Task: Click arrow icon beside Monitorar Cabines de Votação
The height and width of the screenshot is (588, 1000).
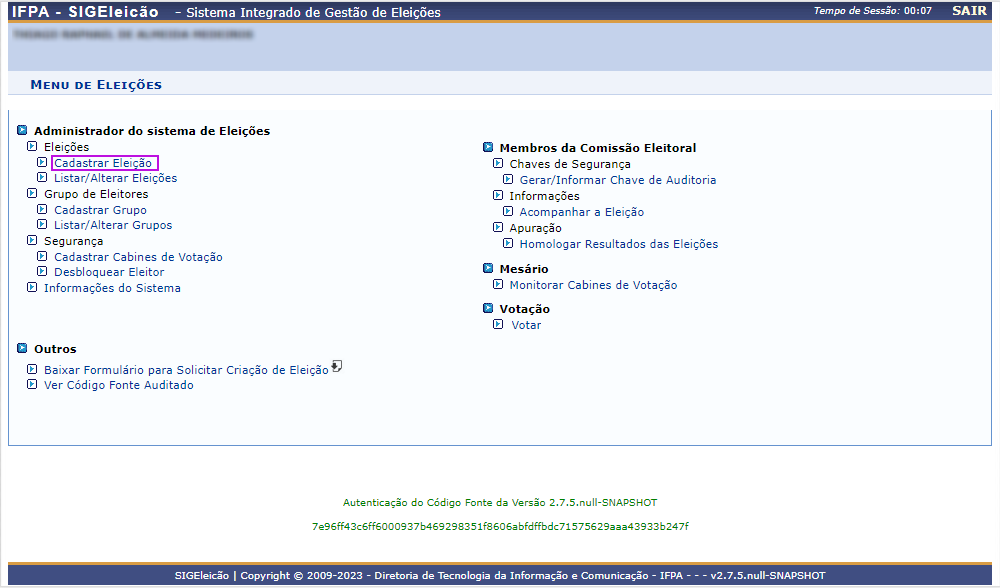Action: coord(498,284)
